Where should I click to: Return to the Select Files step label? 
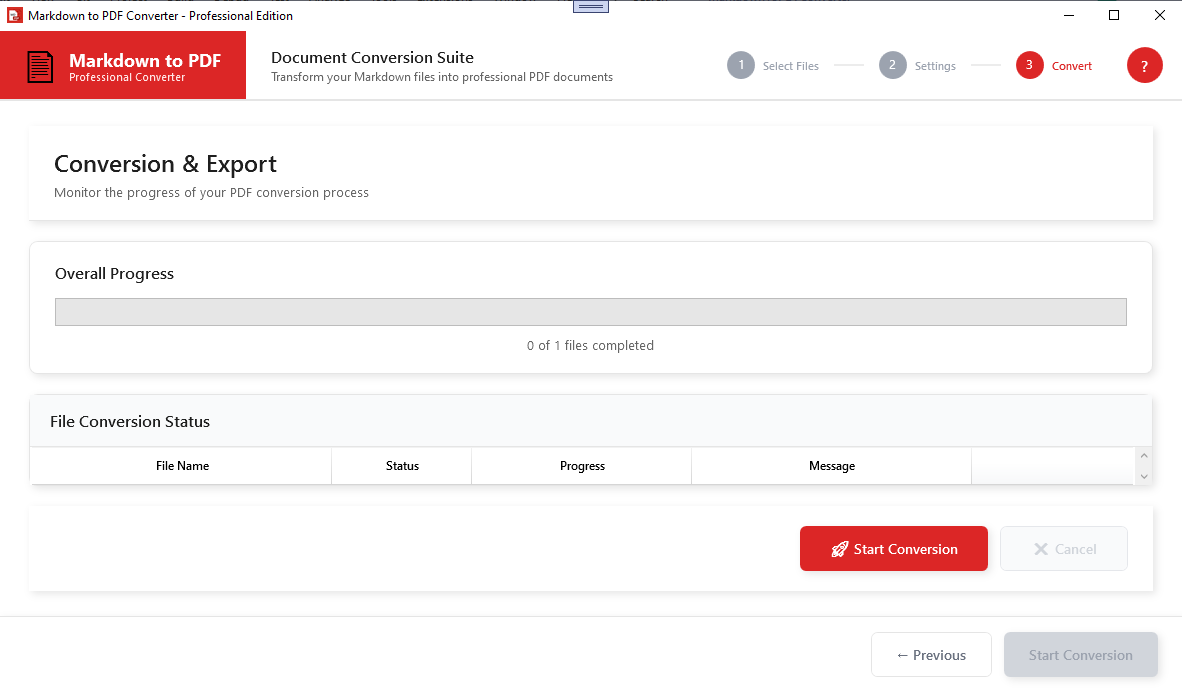tap(790, 66)
